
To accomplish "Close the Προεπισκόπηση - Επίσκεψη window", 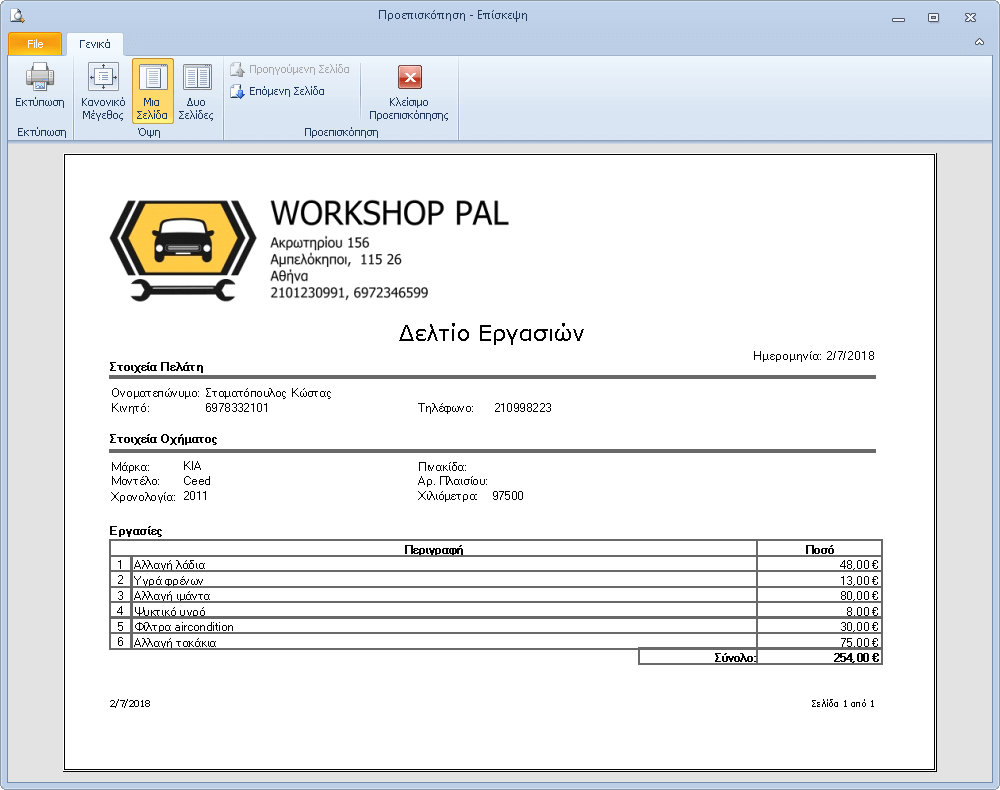I will click(970, 16).
